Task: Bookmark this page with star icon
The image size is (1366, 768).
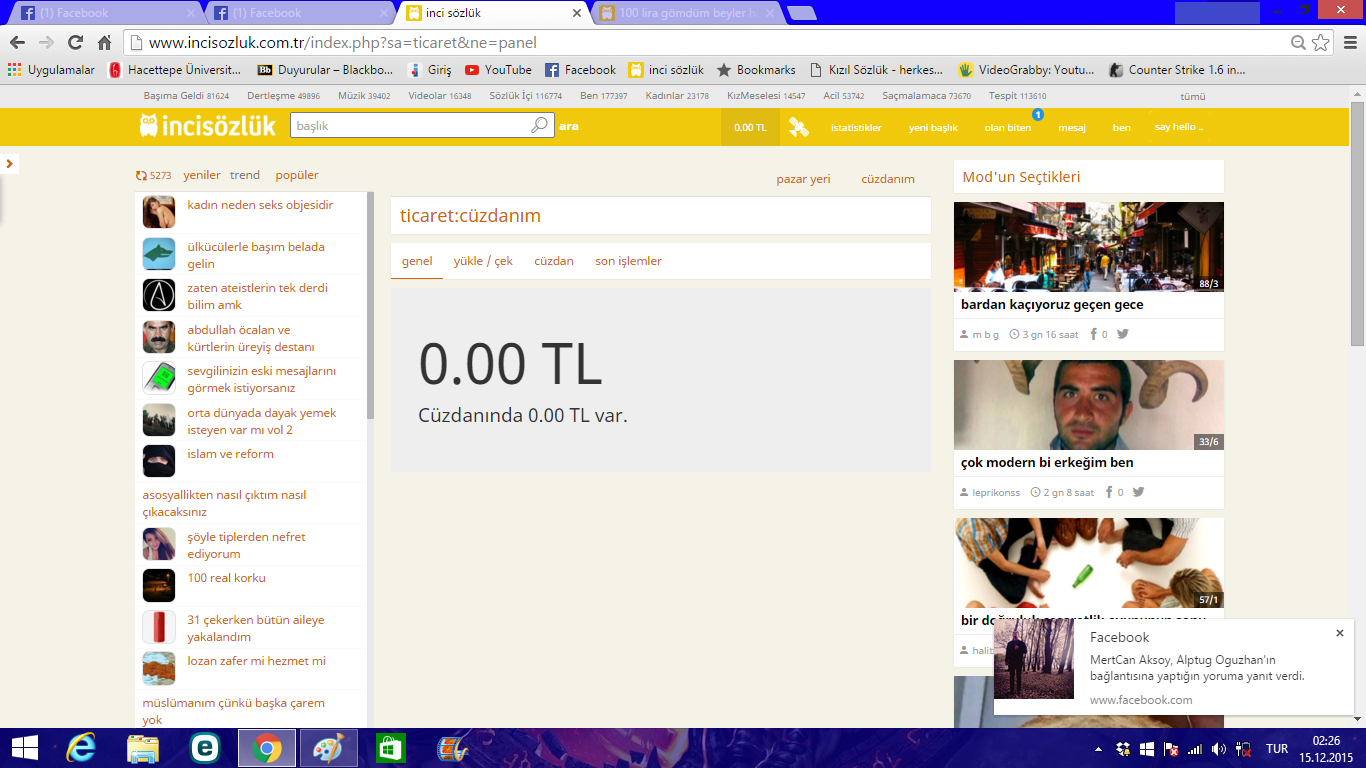Action: [1321, 43]
